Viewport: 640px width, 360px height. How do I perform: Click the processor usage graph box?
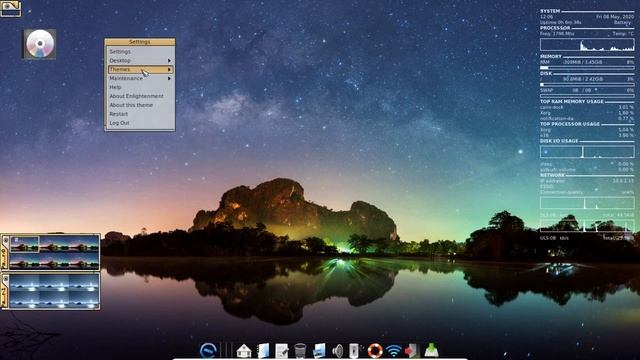pos(587,44)
